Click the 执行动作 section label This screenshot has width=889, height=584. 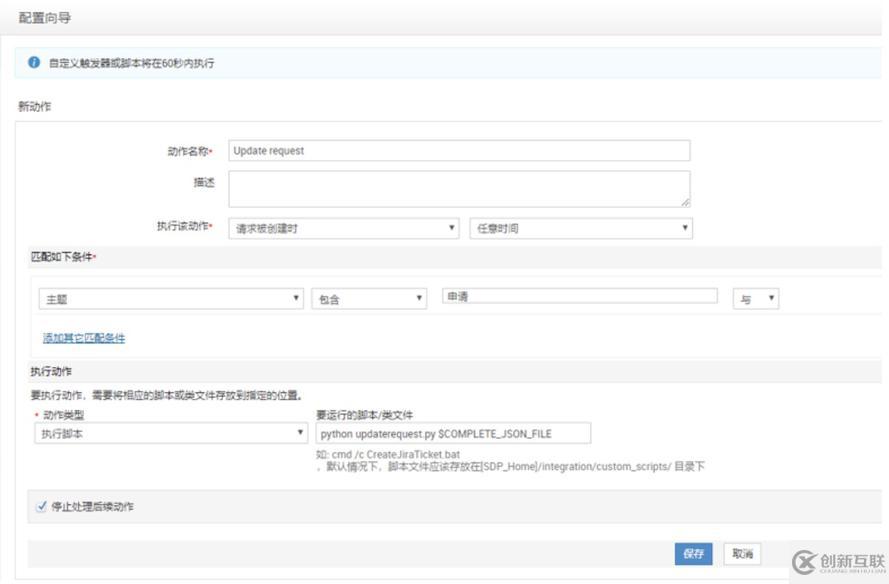(x=51, y=371)
